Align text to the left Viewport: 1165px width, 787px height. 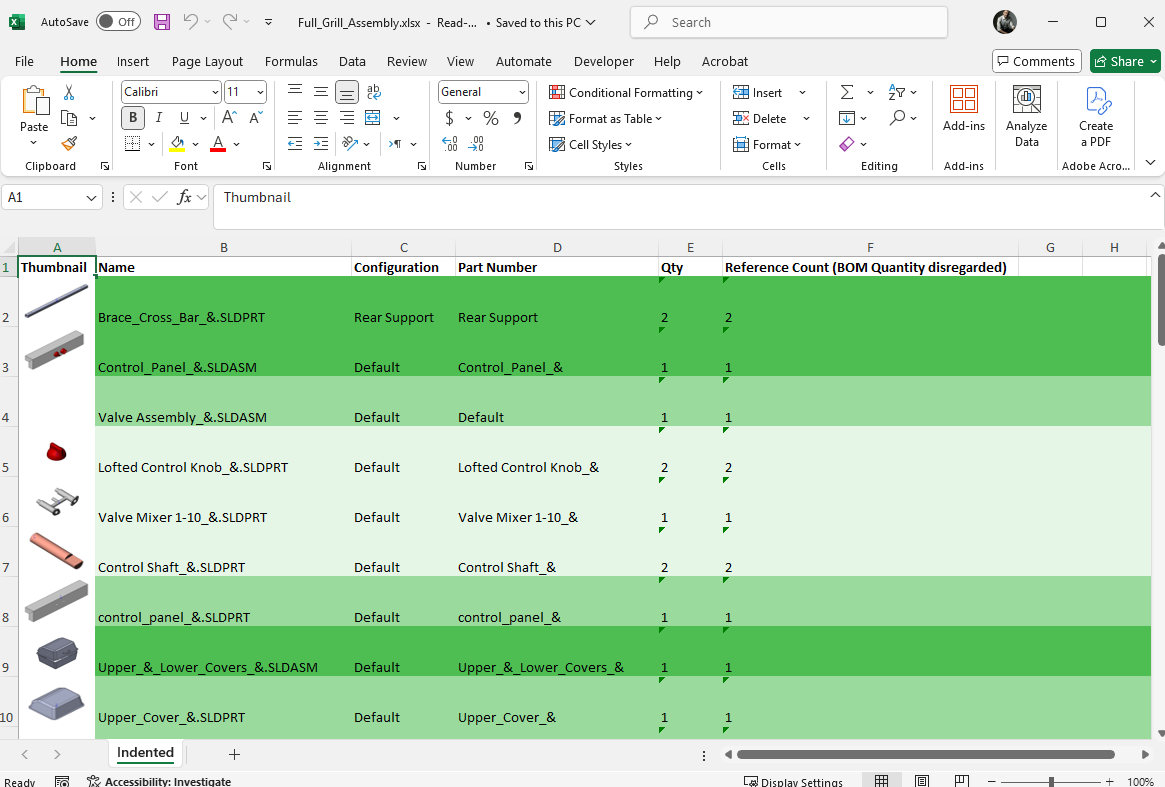click(x=295, y=117)
